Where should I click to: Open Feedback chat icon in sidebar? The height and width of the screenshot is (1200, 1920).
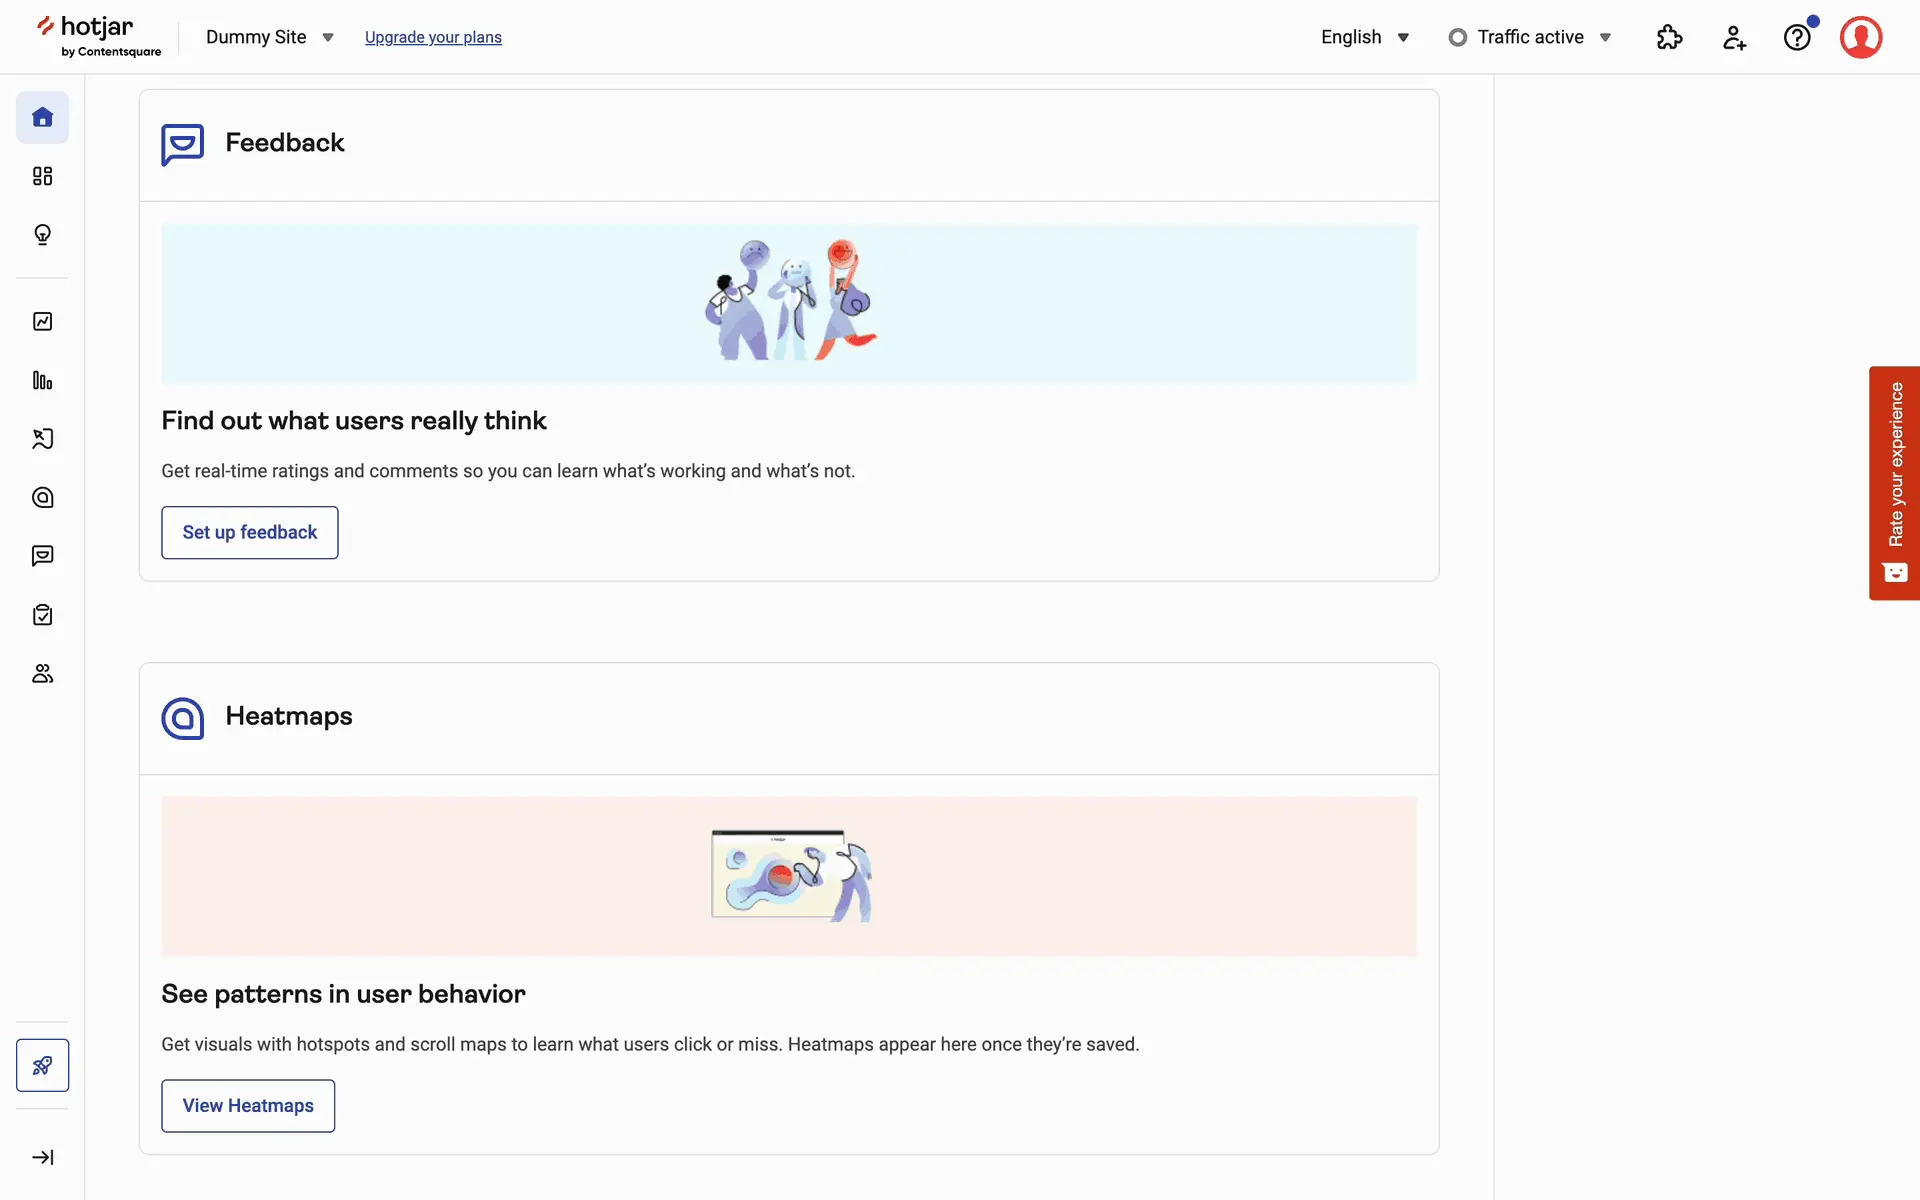click(x=42, y=556)
